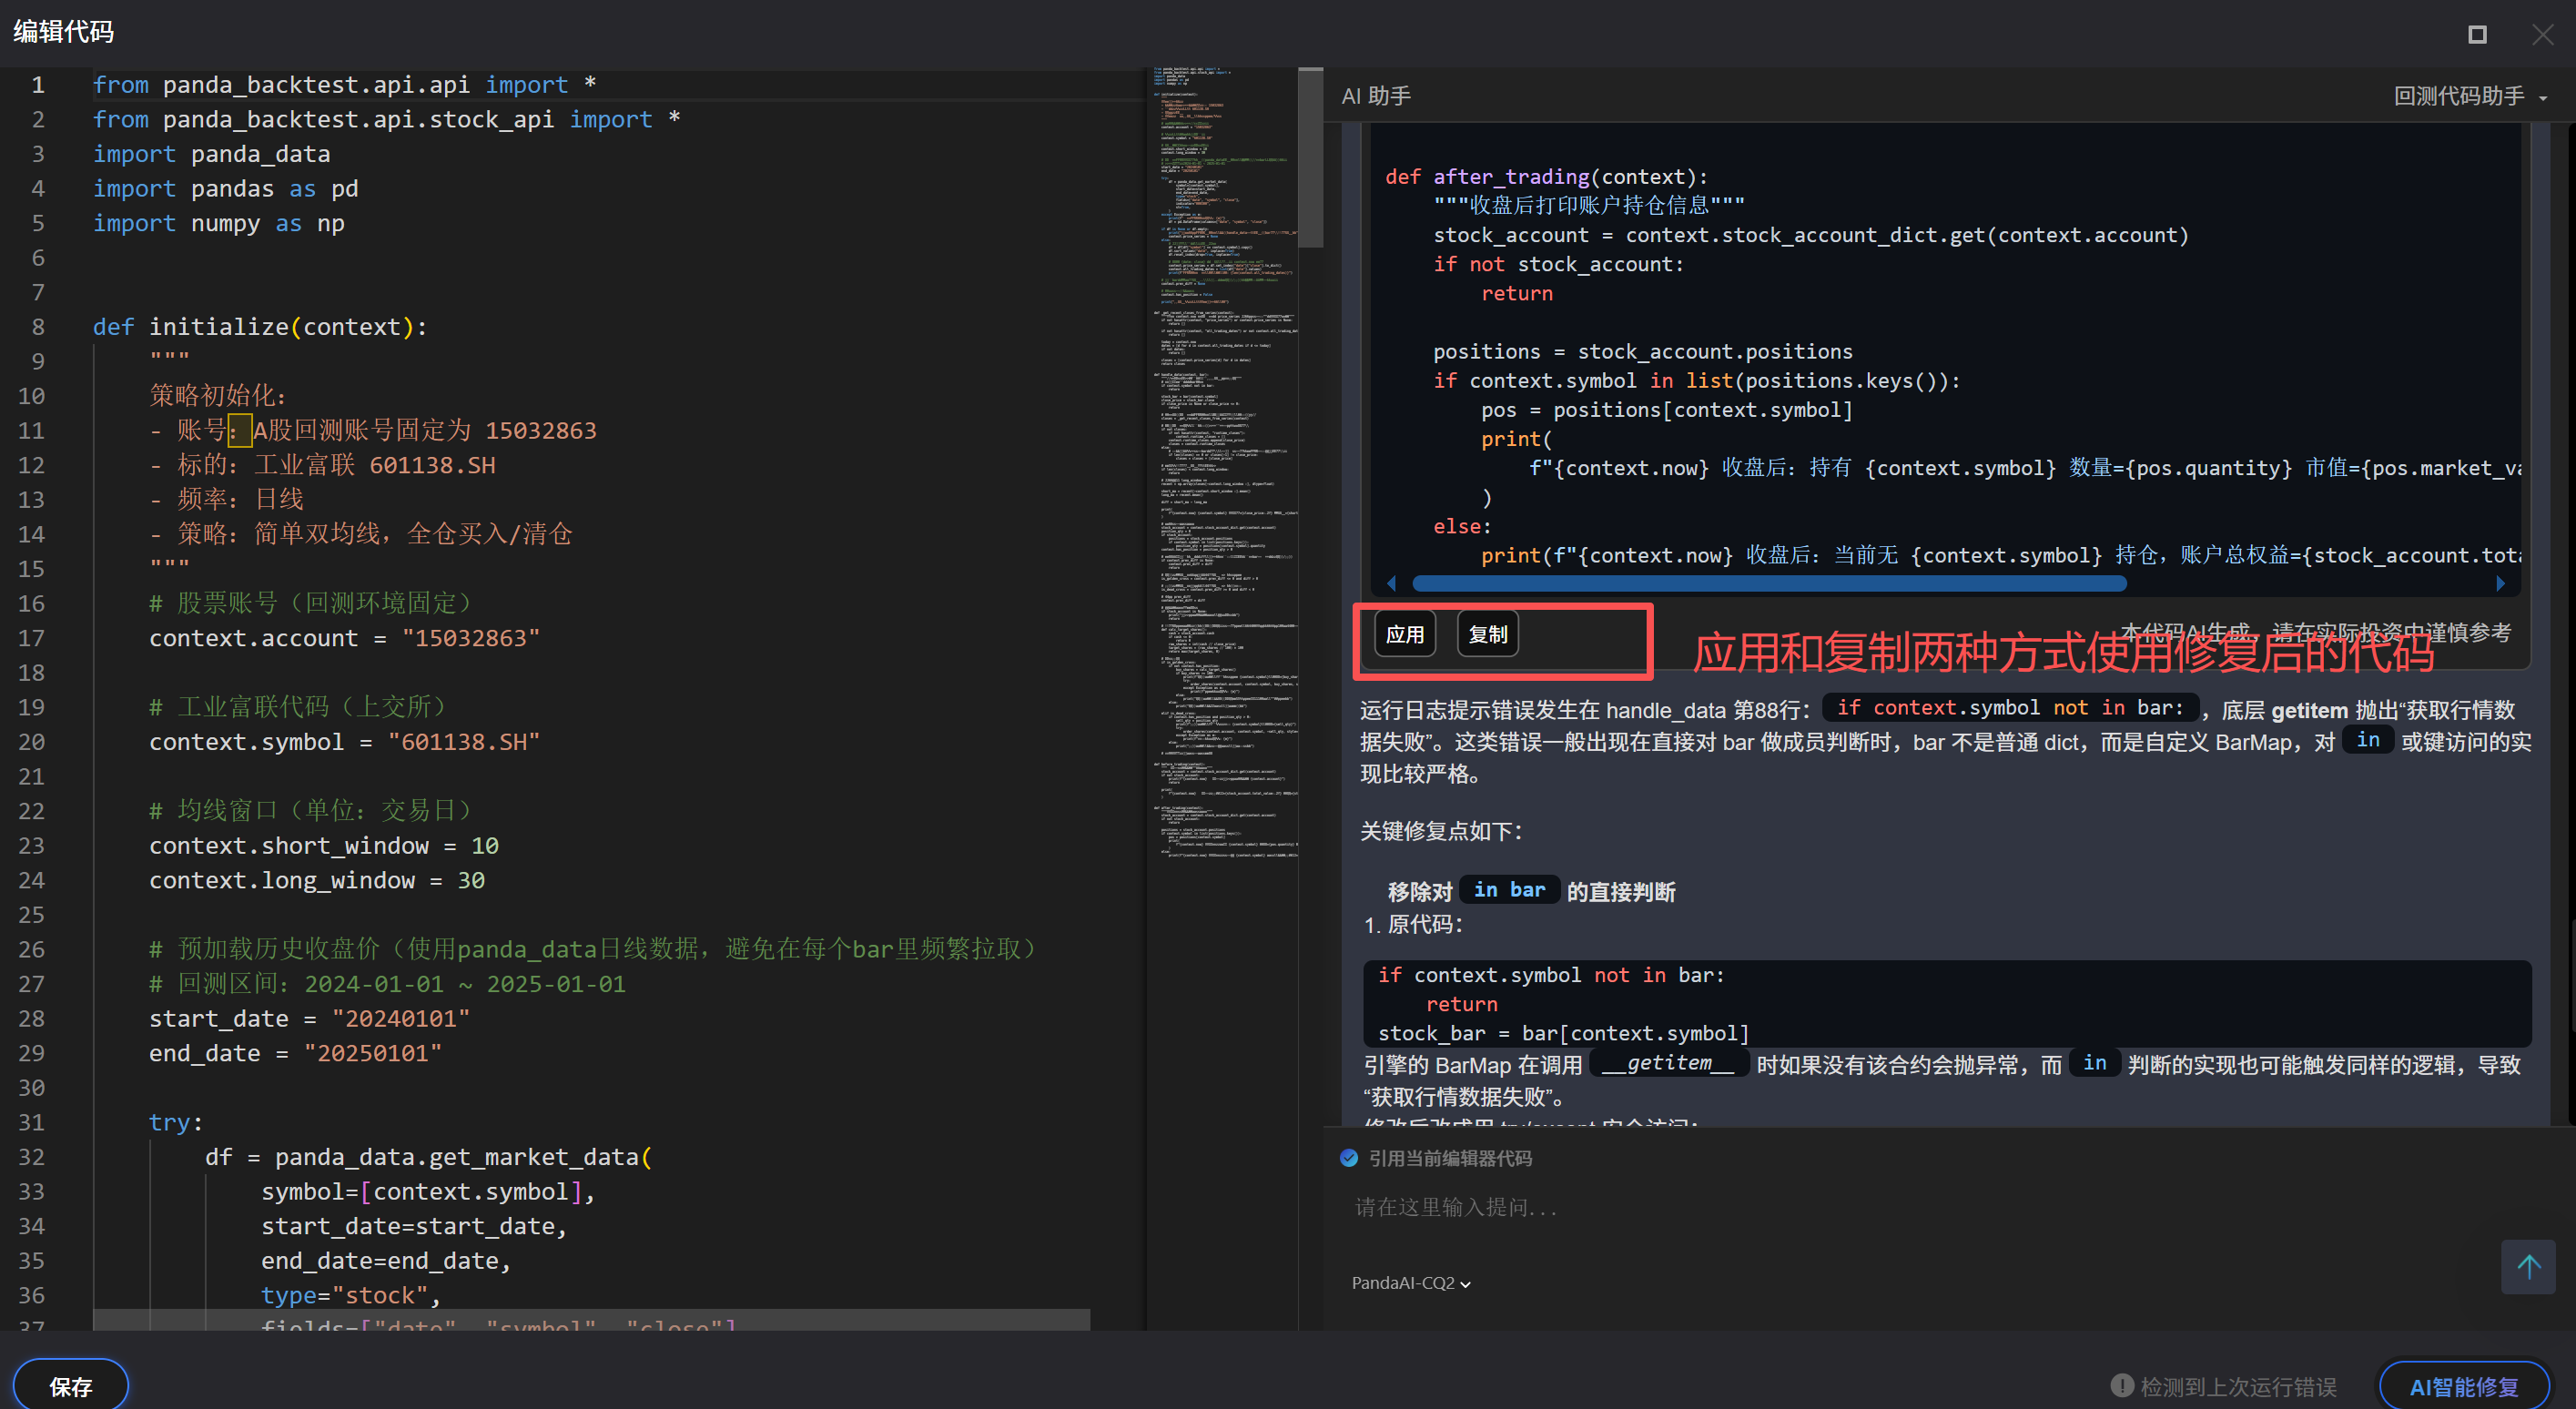Click the 'try:' line in editor
Viewport: 2576px width, 1409px height.
[x=176, y=1123]
